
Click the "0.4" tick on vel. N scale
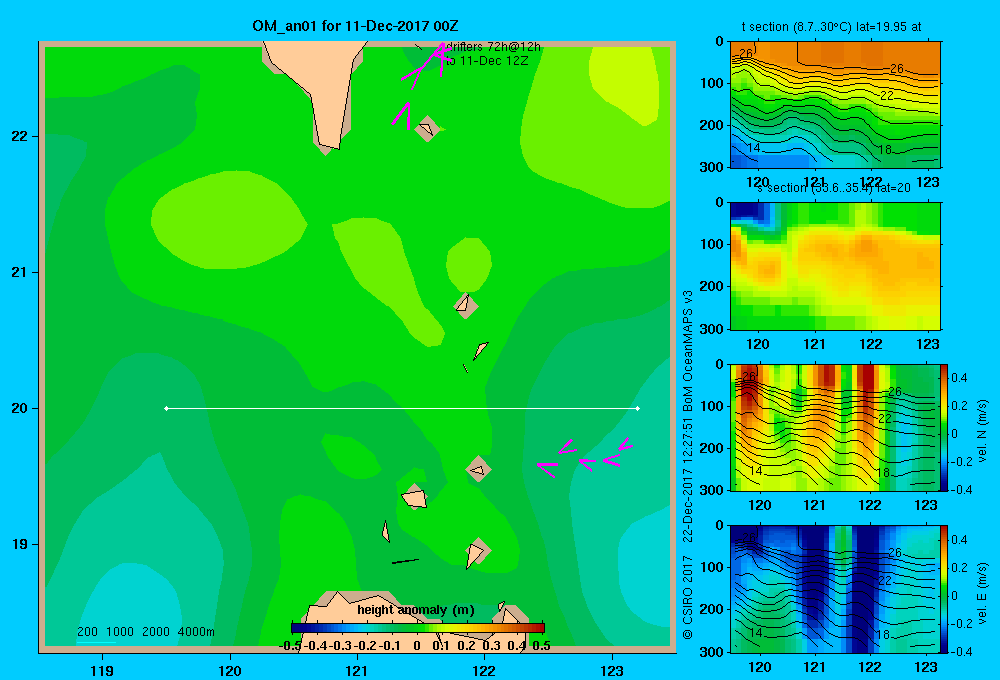pyautogui.click(x=959, y=378)
